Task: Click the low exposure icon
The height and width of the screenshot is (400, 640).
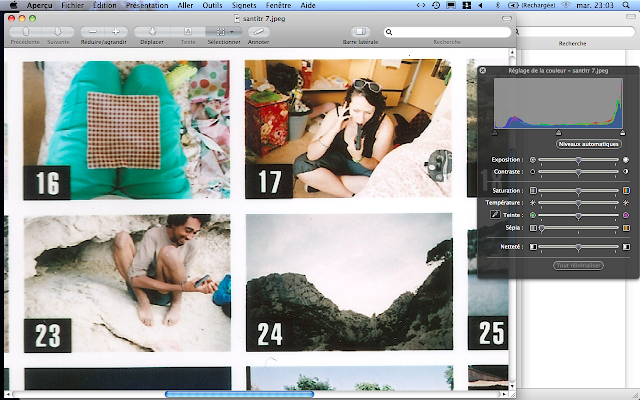Action: (x=533, y=160)
